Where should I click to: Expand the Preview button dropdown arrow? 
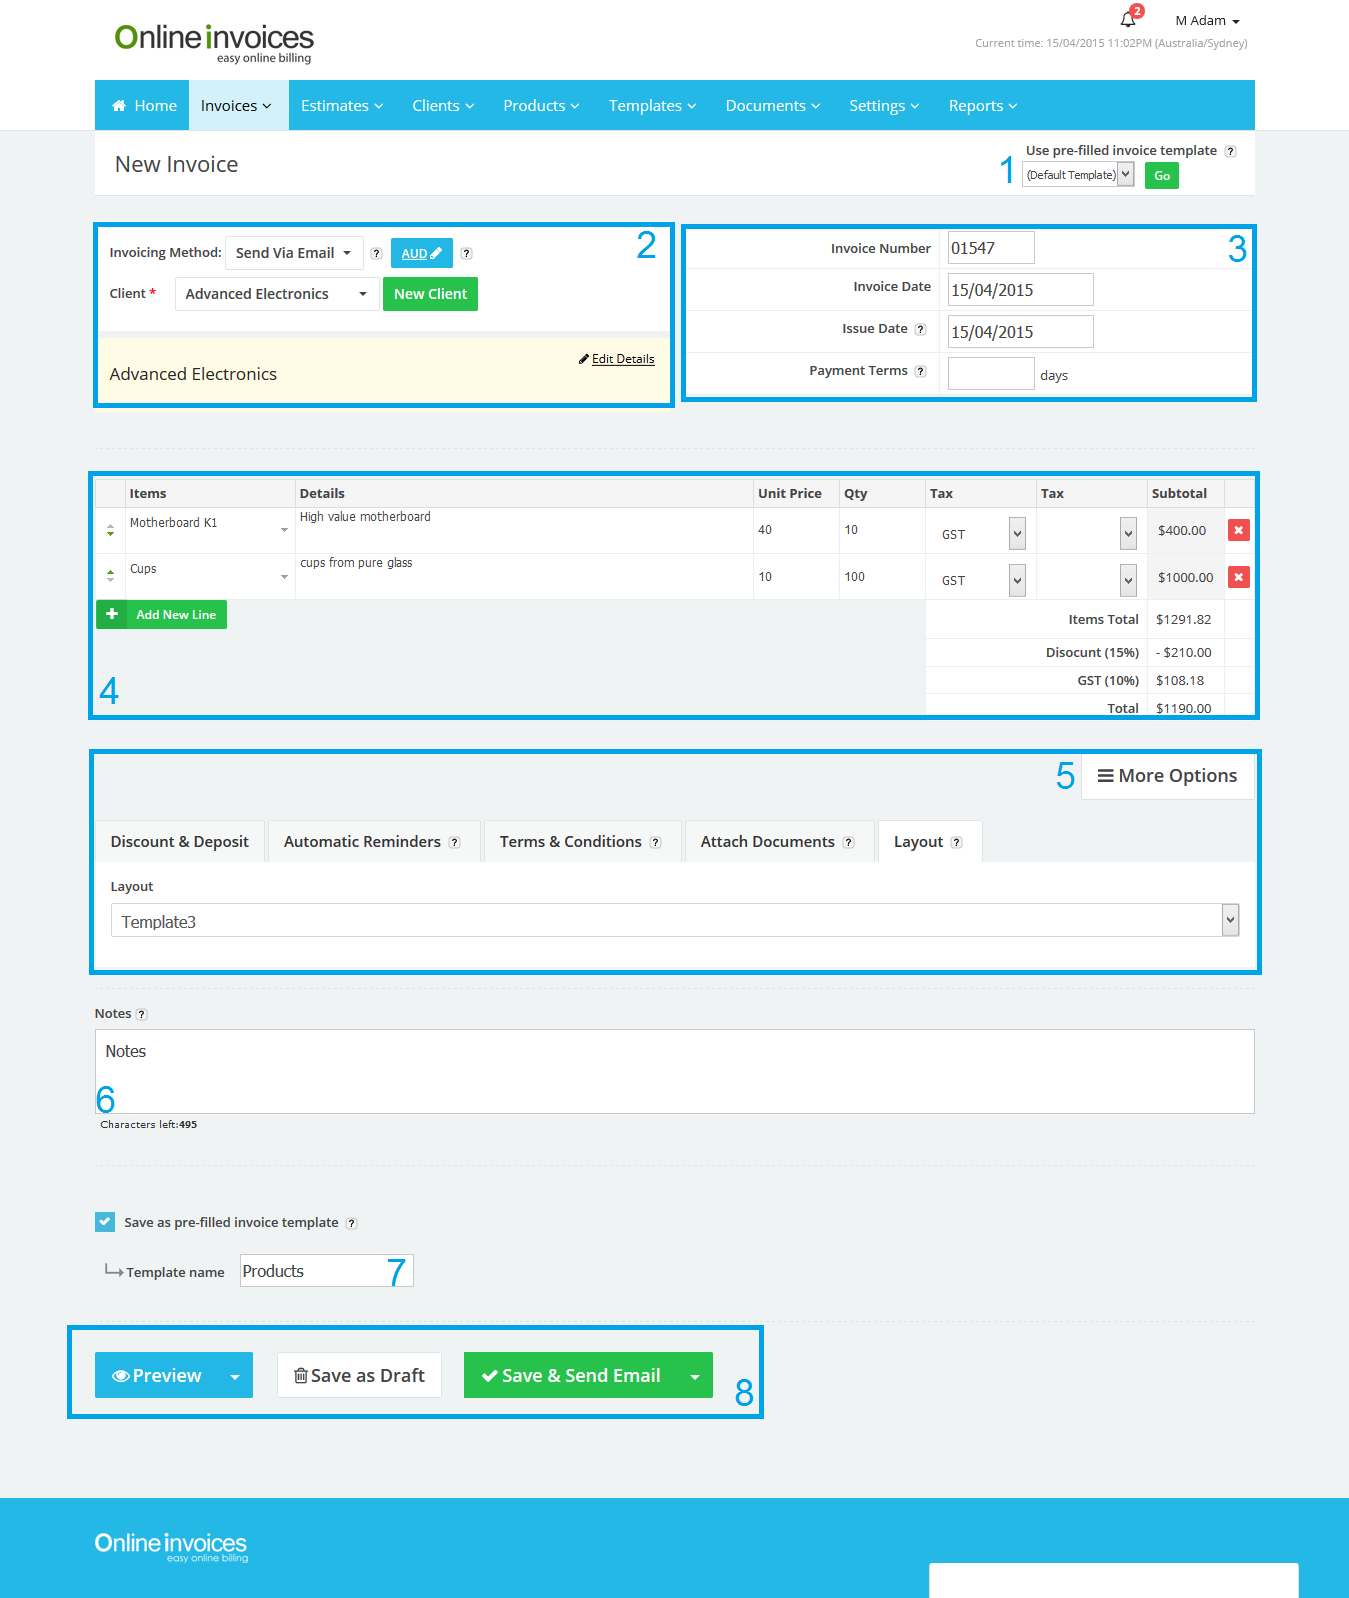pos(235,1376)
